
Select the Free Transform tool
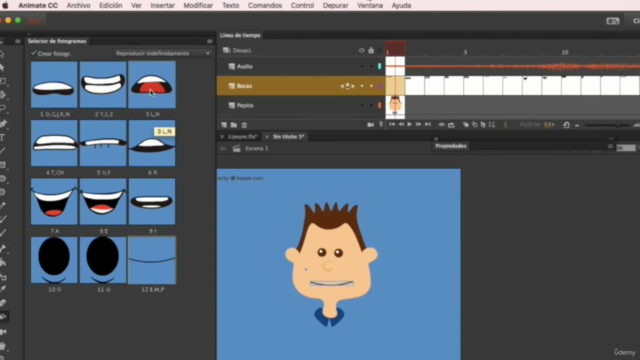tap(2, 81)
